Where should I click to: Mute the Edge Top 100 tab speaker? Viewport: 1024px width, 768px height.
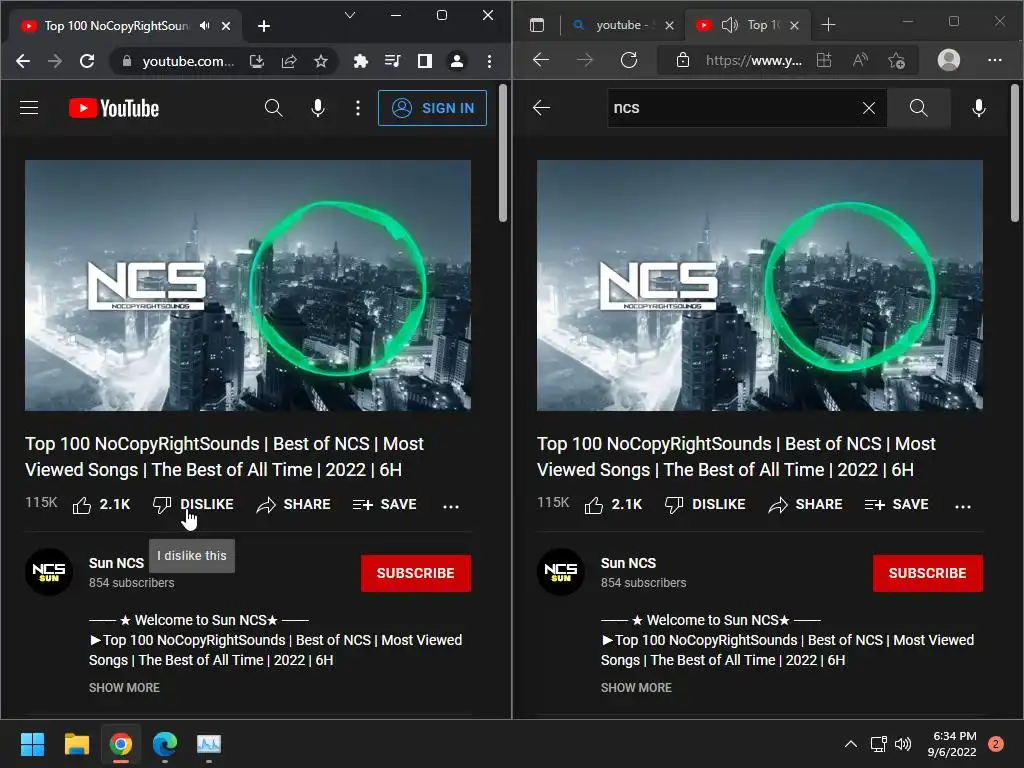[x=729, y=25]
